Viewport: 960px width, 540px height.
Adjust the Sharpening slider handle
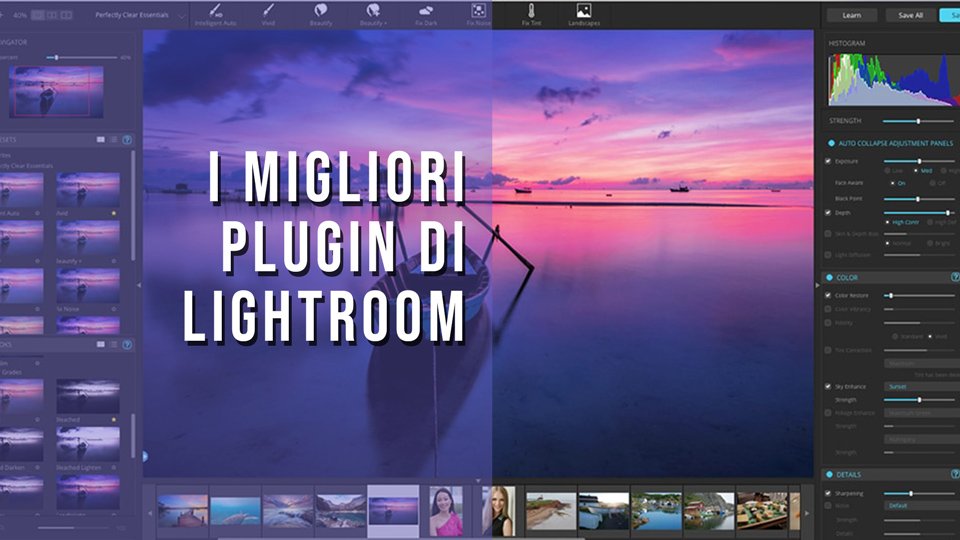pos(911,493)
